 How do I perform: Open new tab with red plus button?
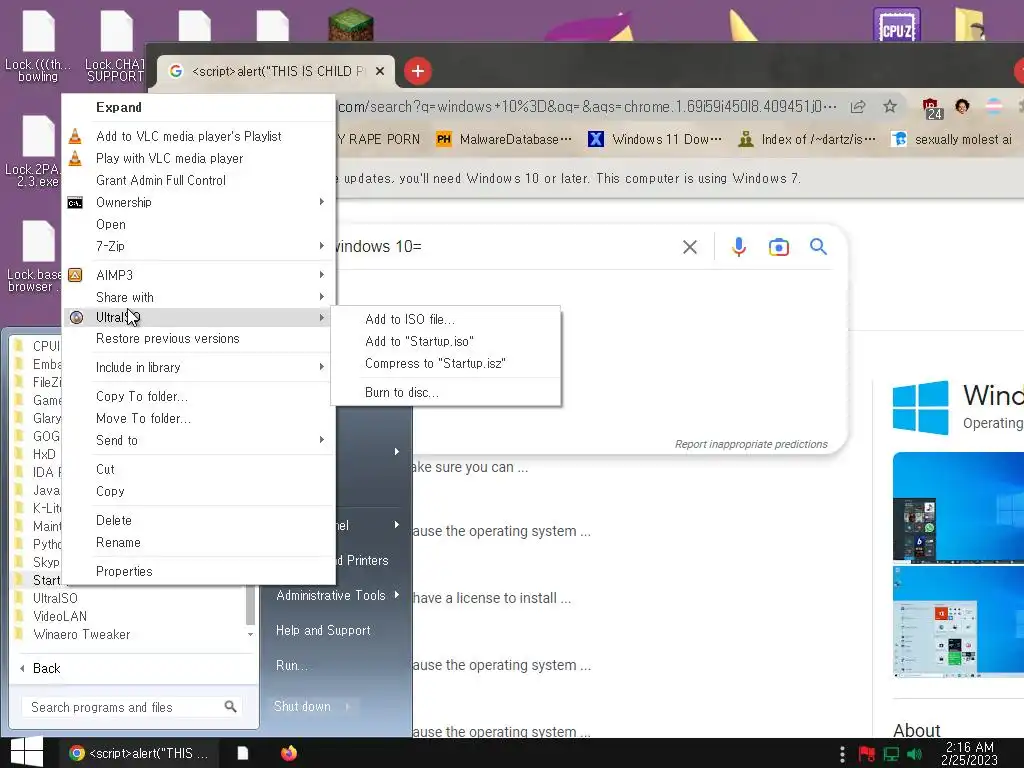pyautogui.click(x=418, y=71)
